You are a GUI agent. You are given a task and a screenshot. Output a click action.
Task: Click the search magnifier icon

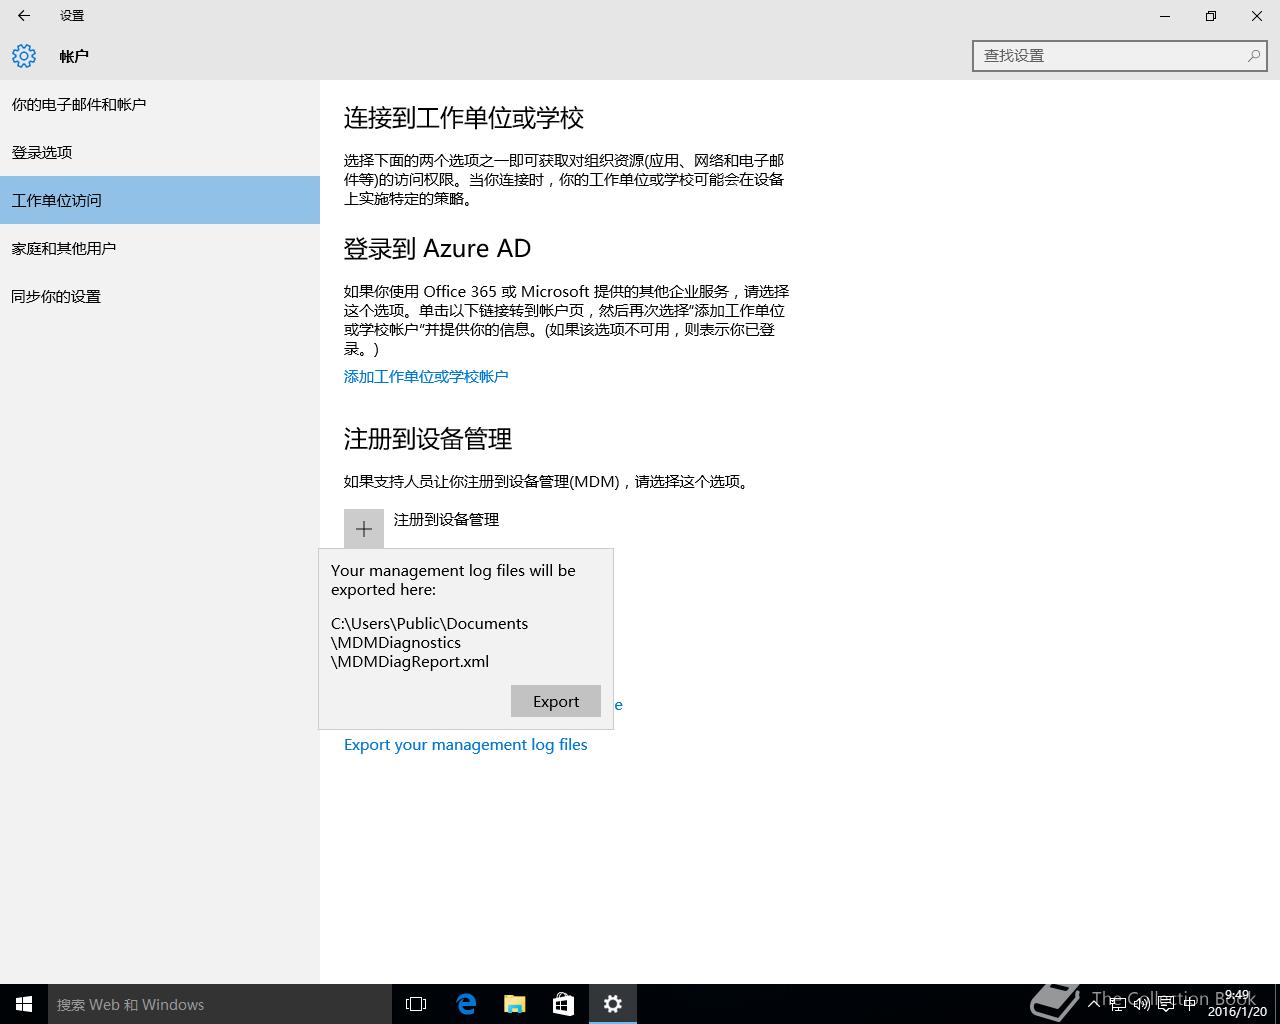[x=1253, y=56]
